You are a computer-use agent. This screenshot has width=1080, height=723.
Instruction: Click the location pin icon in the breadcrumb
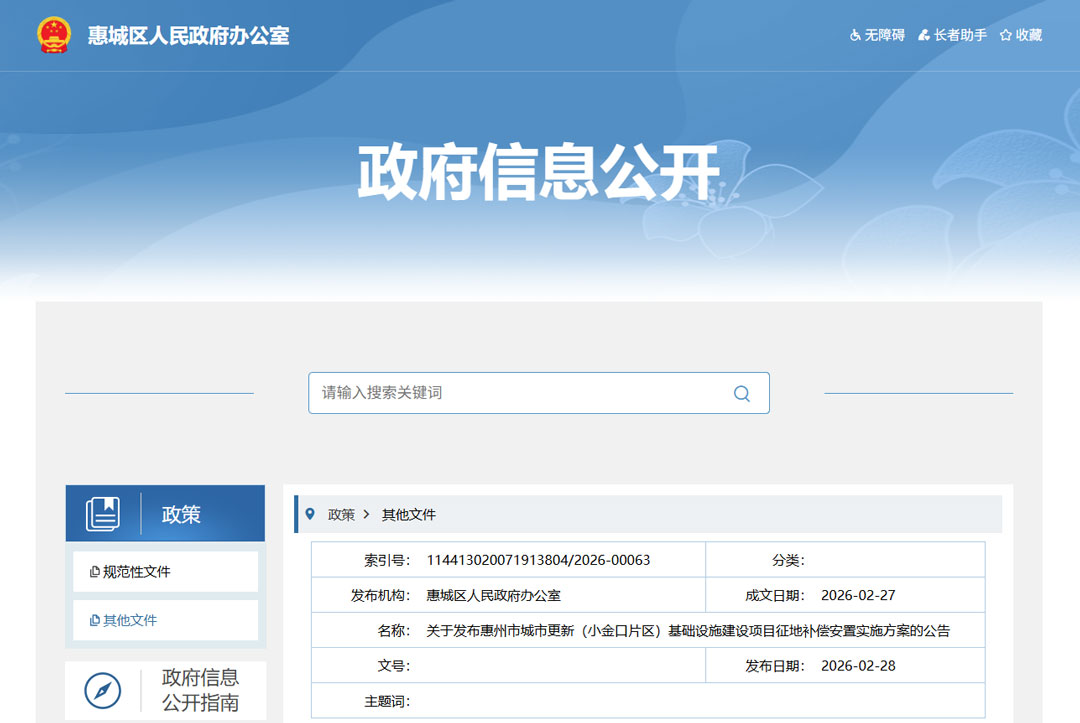pos(311,513)
